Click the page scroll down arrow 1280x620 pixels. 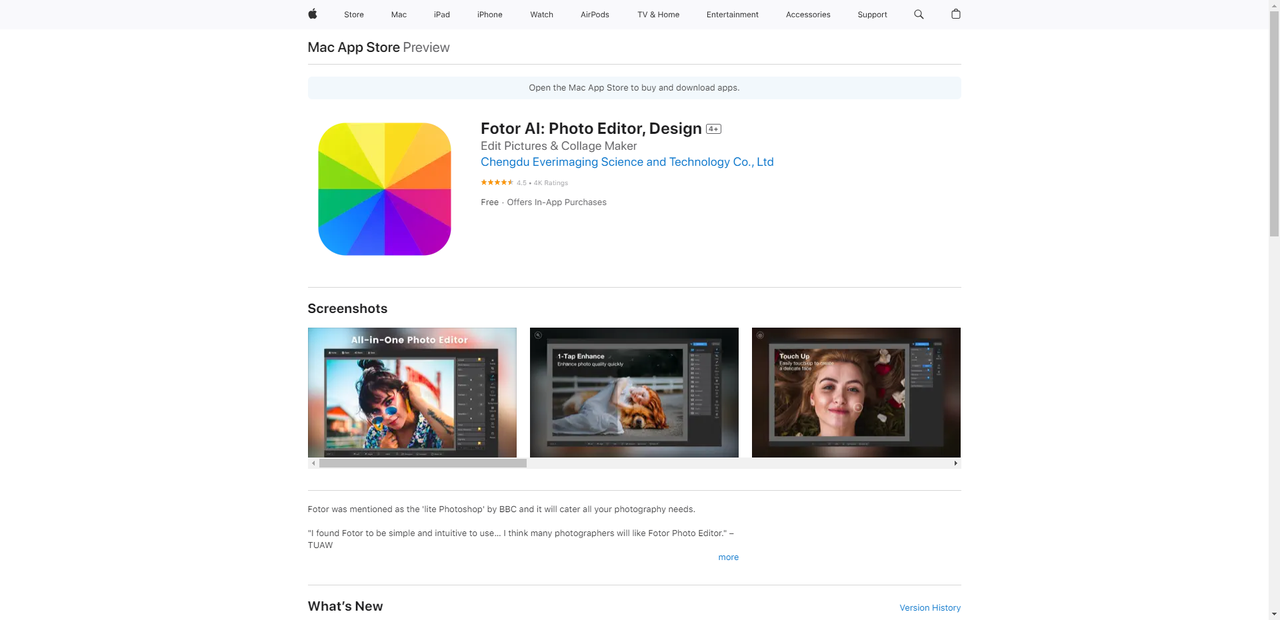pyautogui.click(x=1274, y=614)
